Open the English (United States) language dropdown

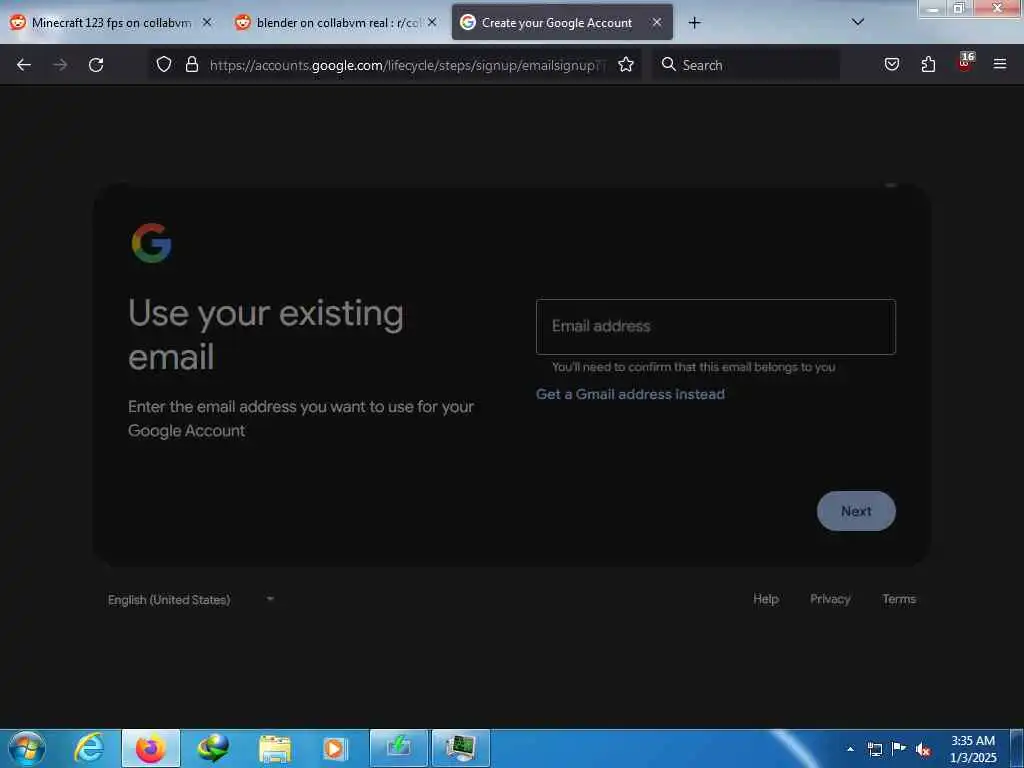pos(190,600)
